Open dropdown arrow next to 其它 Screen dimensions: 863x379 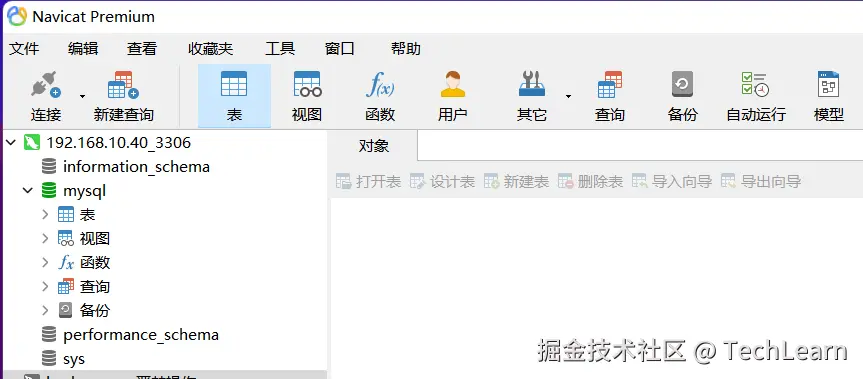(568, 97)
